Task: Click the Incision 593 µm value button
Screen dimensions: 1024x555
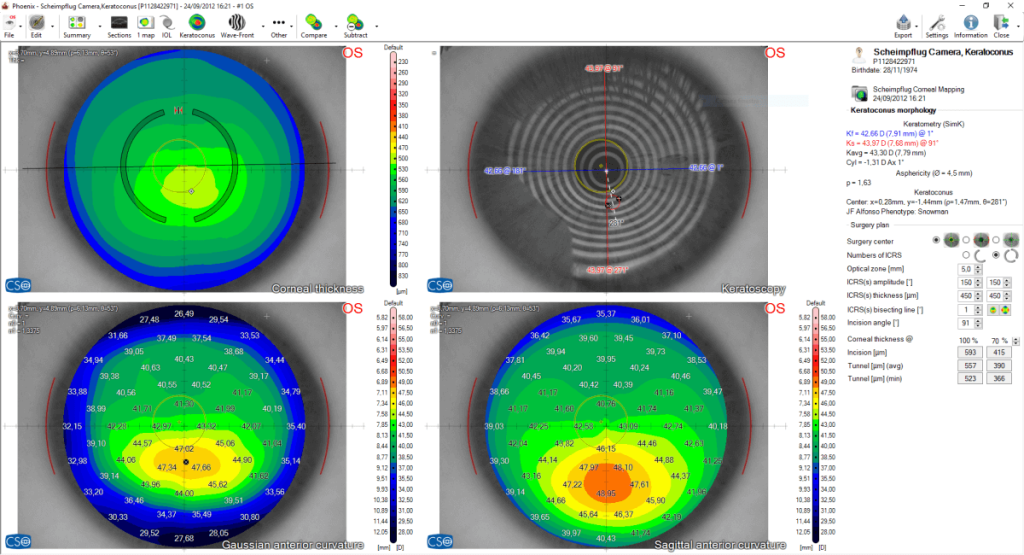Action: (969, 353)
